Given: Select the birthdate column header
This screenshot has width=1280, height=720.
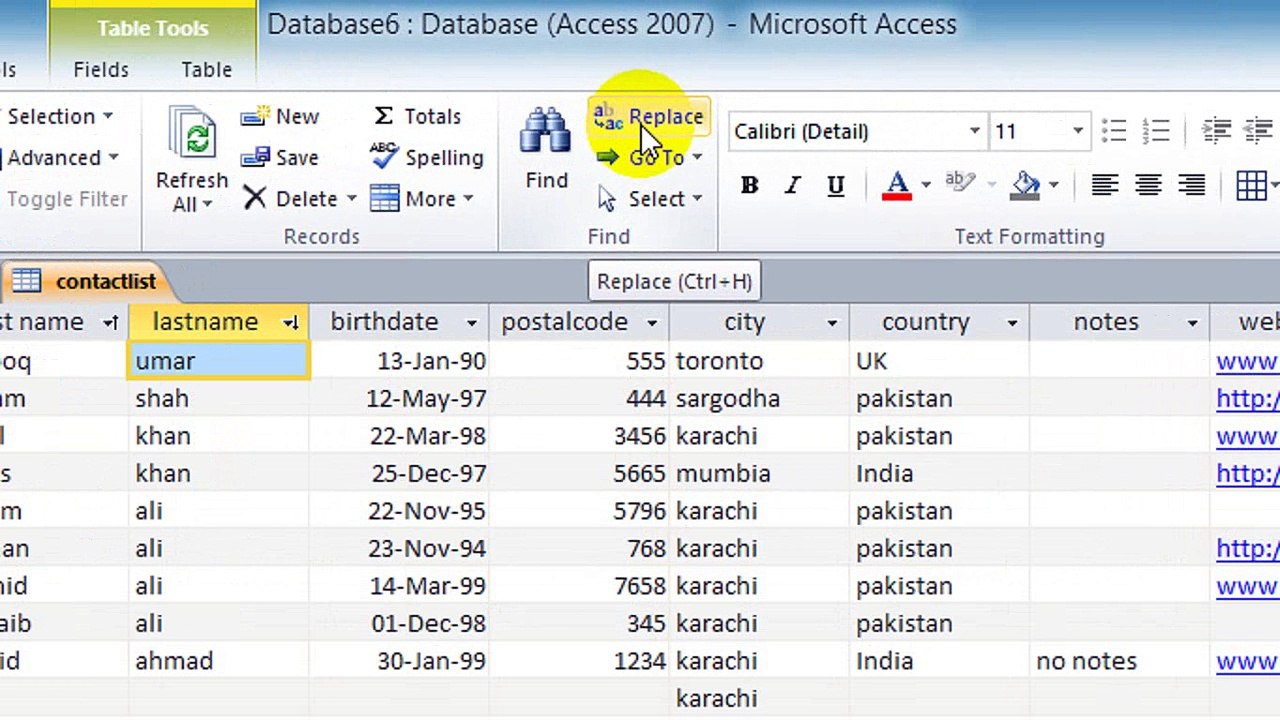Looking at the screenshot, I should click(x=399, y=322).
